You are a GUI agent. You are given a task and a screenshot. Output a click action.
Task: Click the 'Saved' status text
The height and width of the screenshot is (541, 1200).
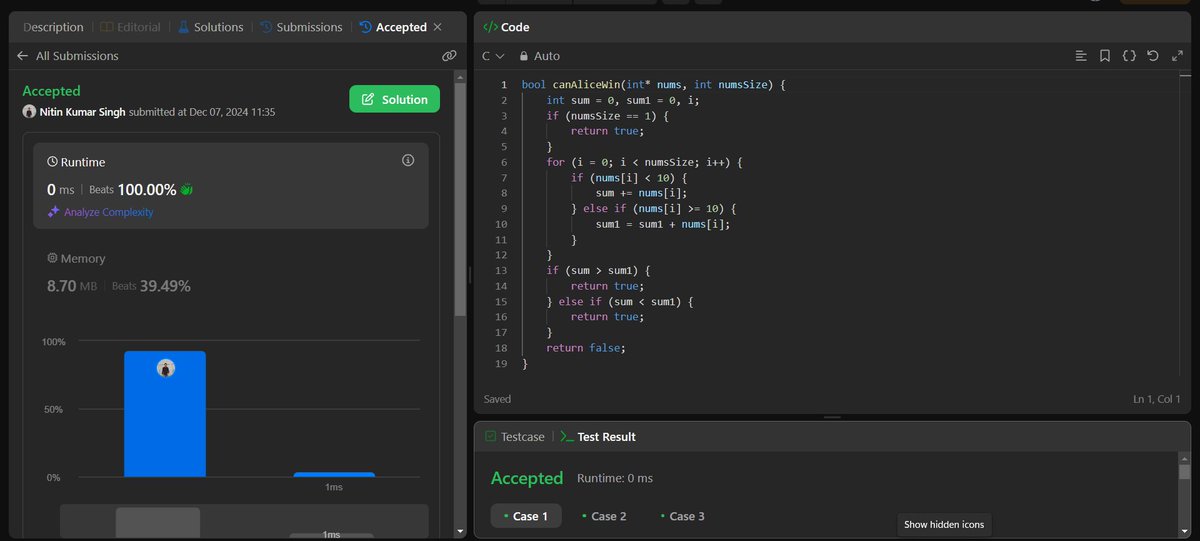coord(497,399)
